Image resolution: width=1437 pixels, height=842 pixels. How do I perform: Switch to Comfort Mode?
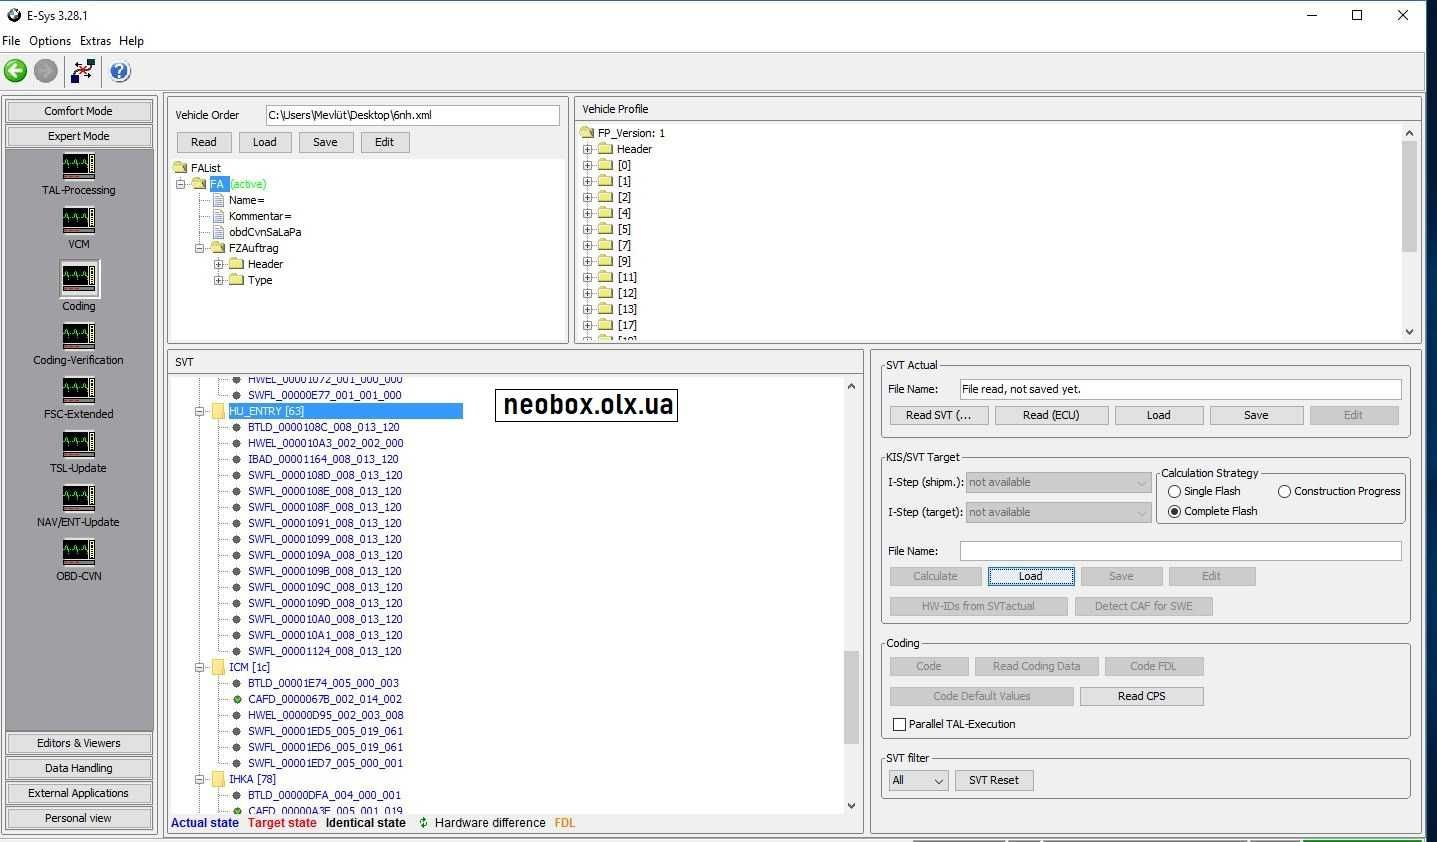click(79, 111)
